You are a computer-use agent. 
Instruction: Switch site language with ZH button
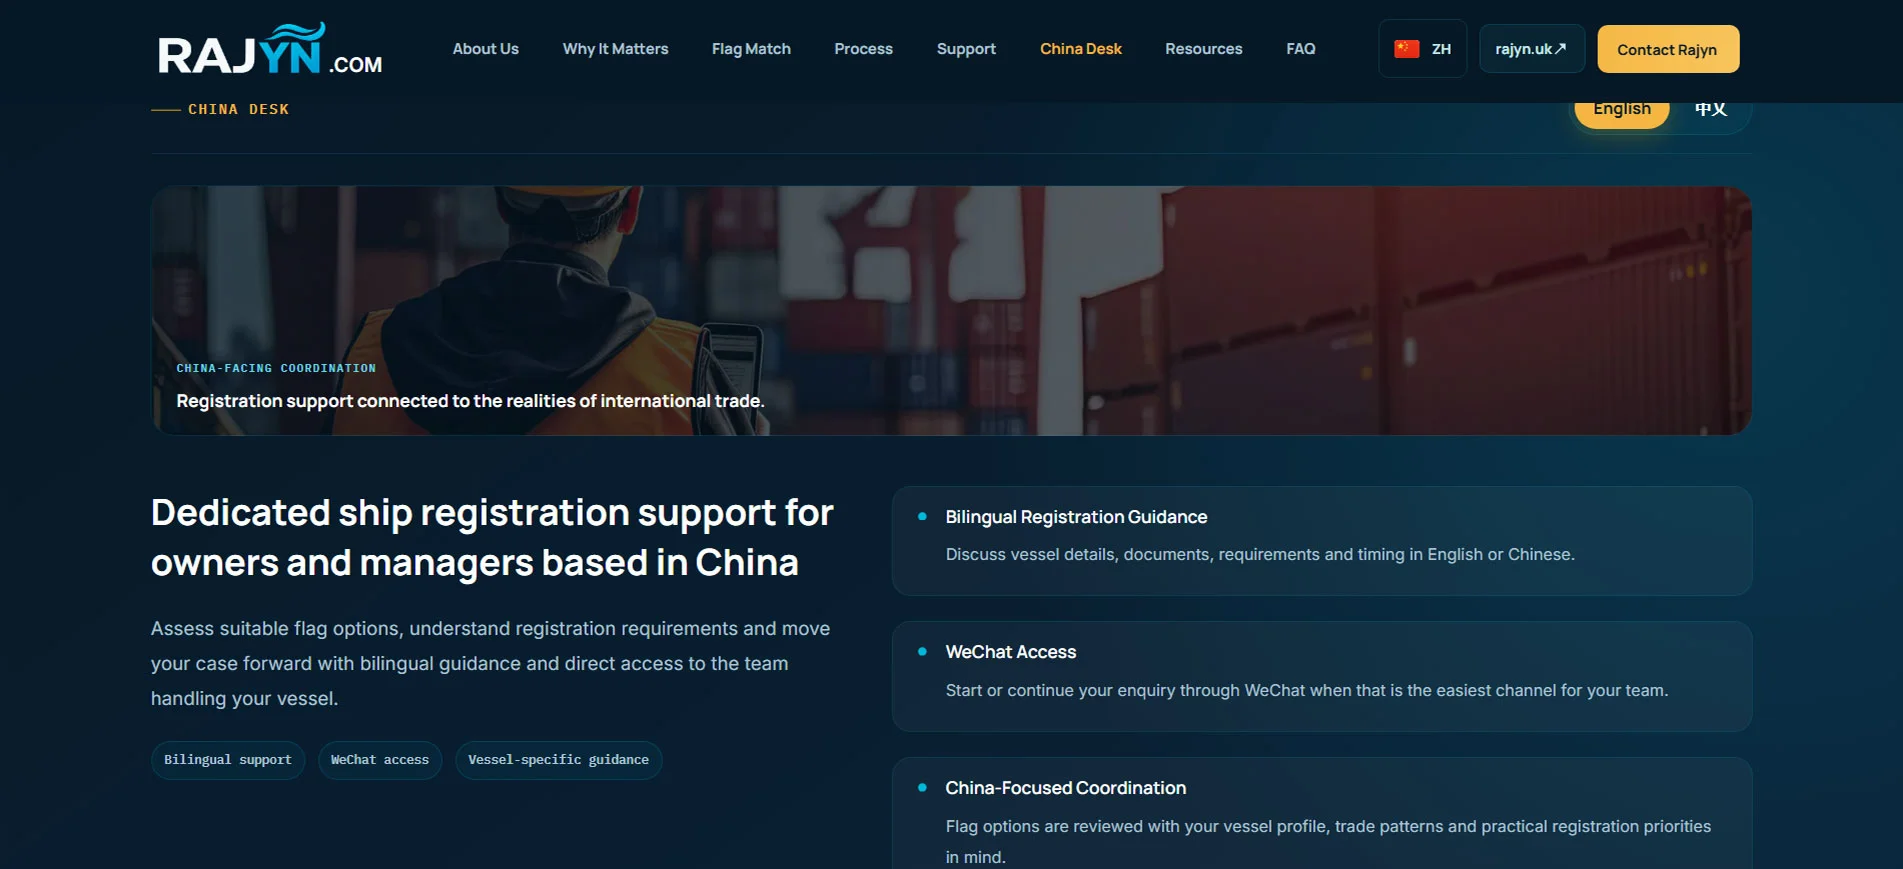1422,49
